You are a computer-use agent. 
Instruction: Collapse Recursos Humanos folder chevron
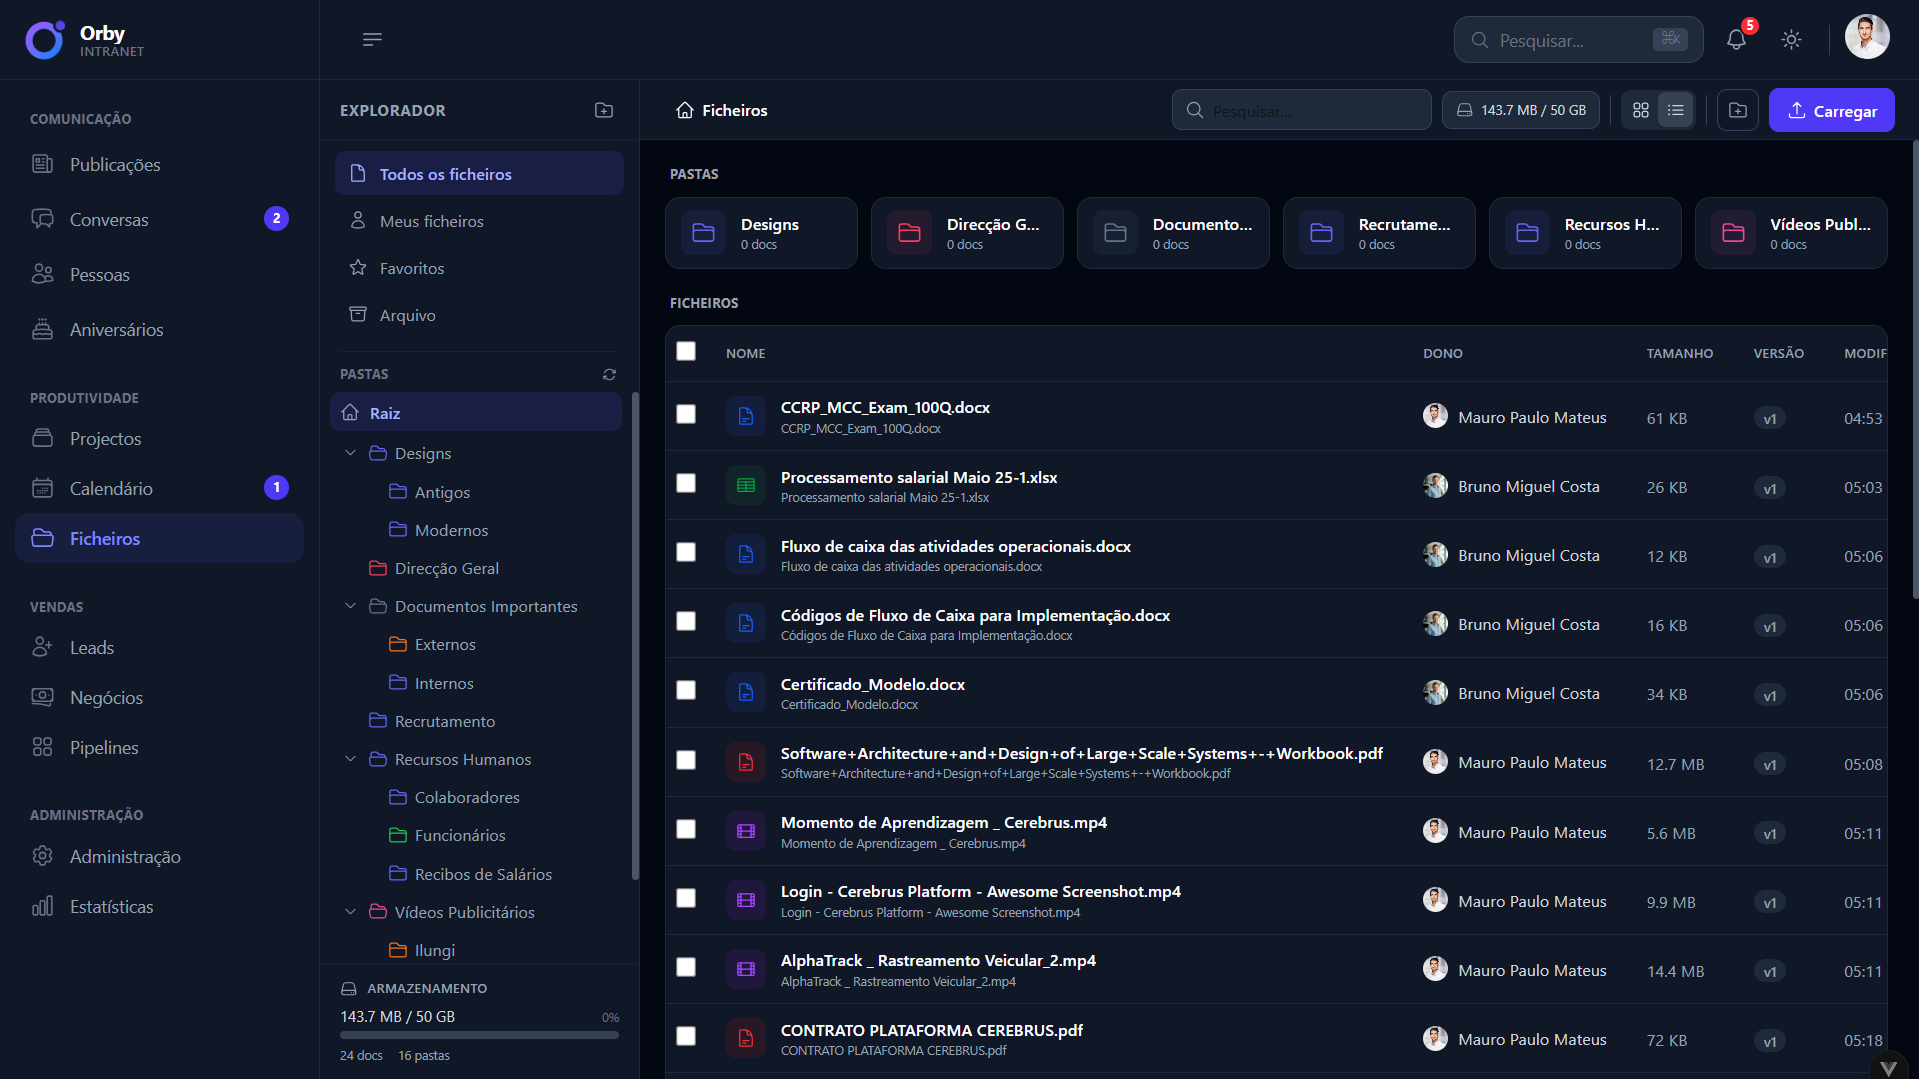(x=350, y=759)
